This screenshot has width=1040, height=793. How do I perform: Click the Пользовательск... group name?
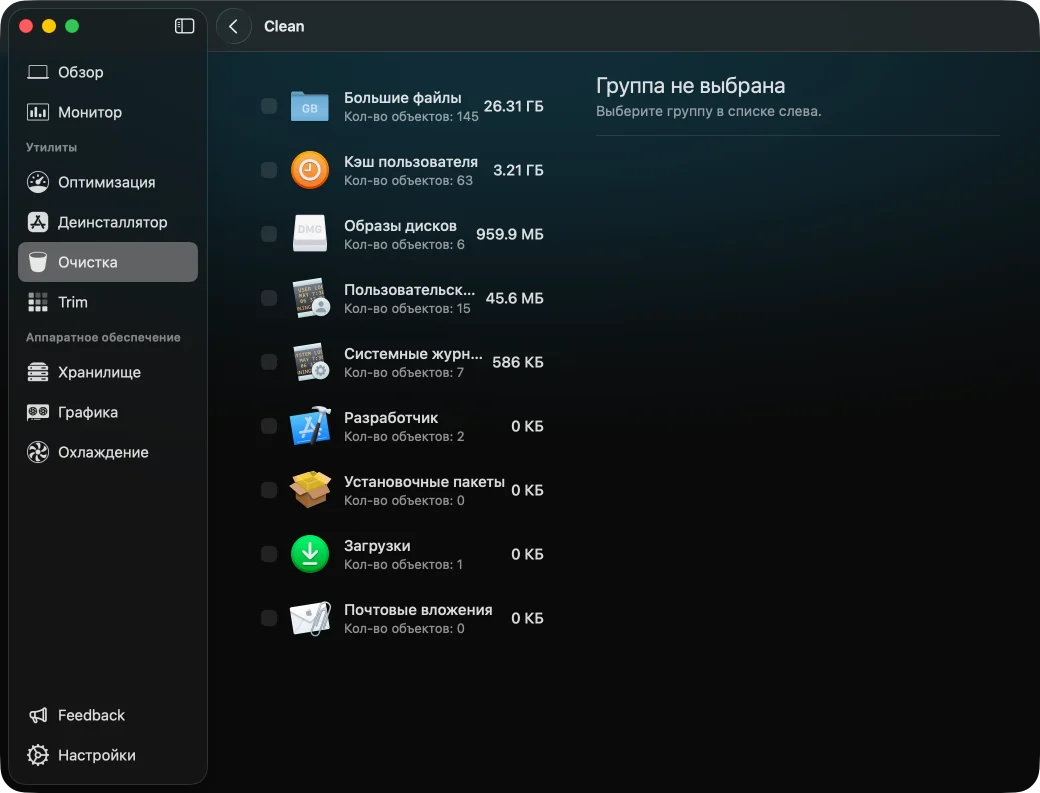coord(409,290)
